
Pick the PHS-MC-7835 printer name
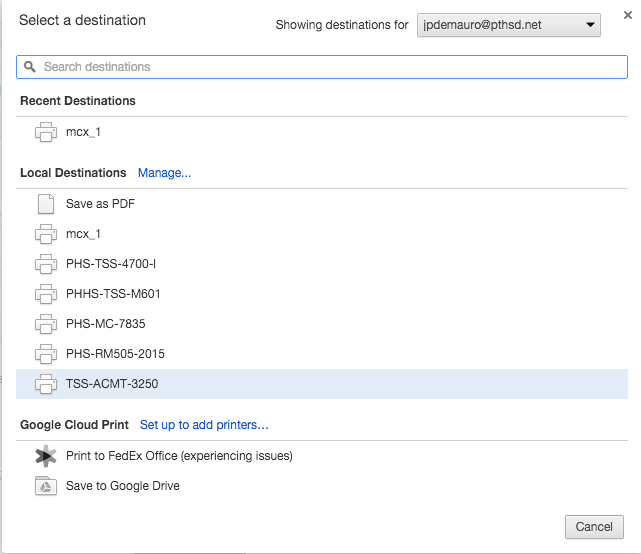(x=106, y=324)
